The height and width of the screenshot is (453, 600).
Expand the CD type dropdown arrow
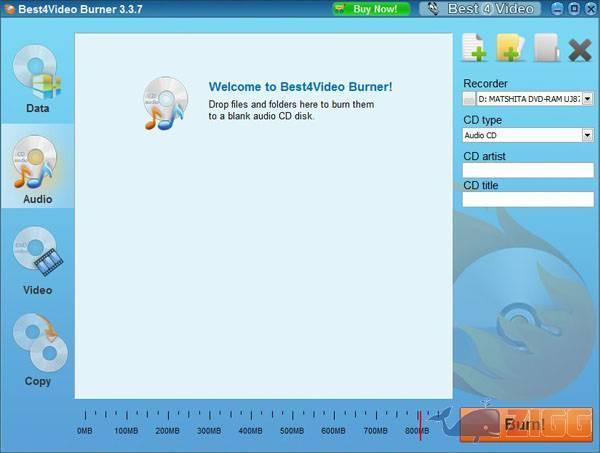[587, 135]
